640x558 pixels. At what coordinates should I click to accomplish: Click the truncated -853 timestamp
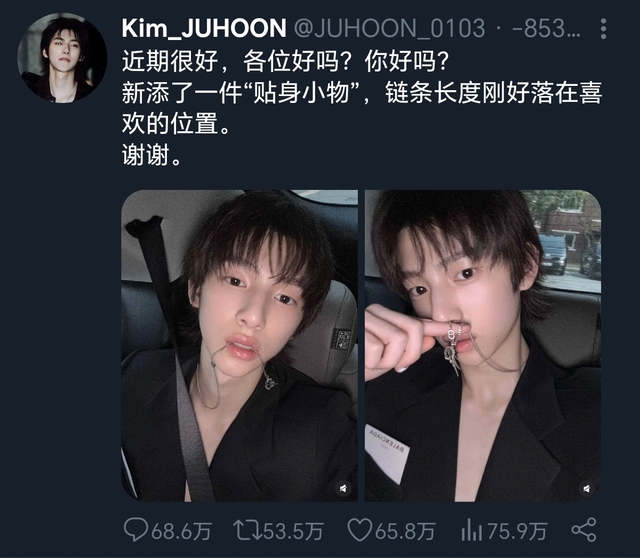(x=546, y=29)
